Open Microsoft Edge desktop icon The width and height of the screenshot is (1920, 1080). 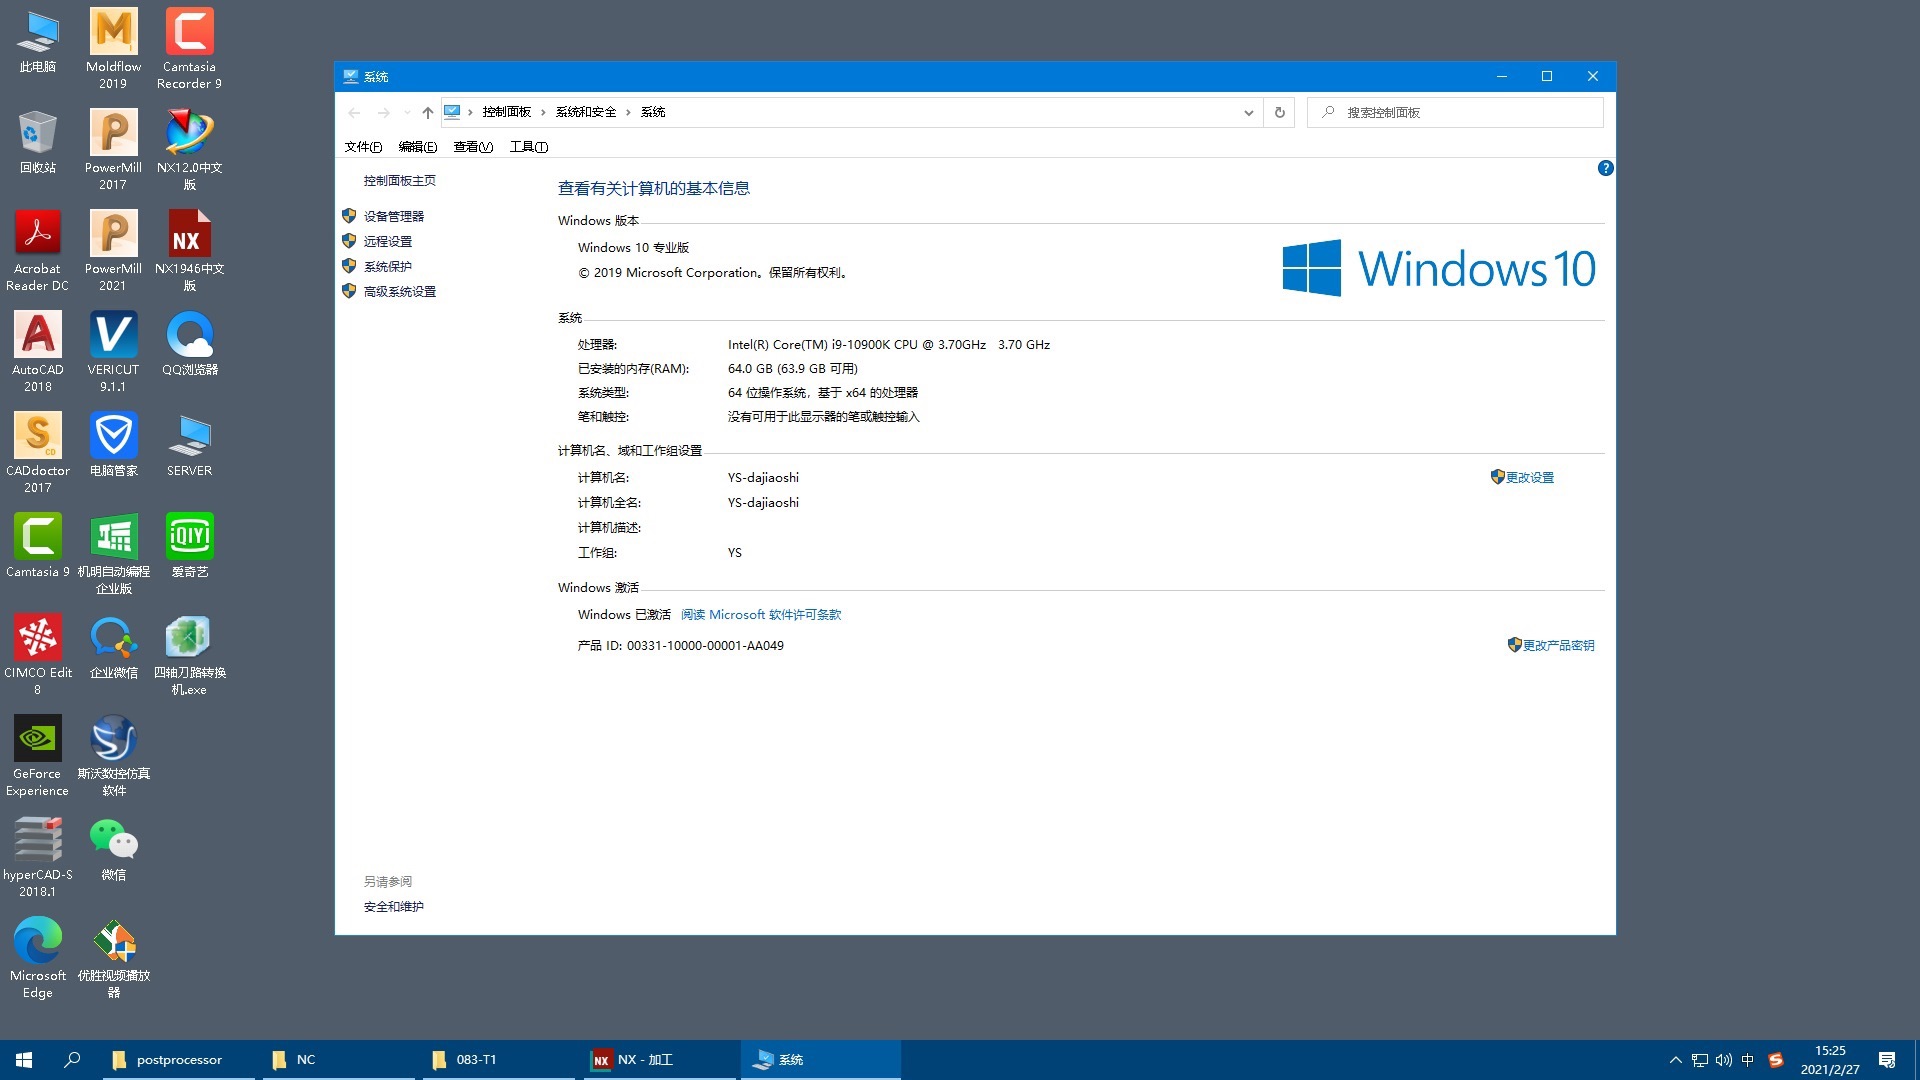pos(38,958)
